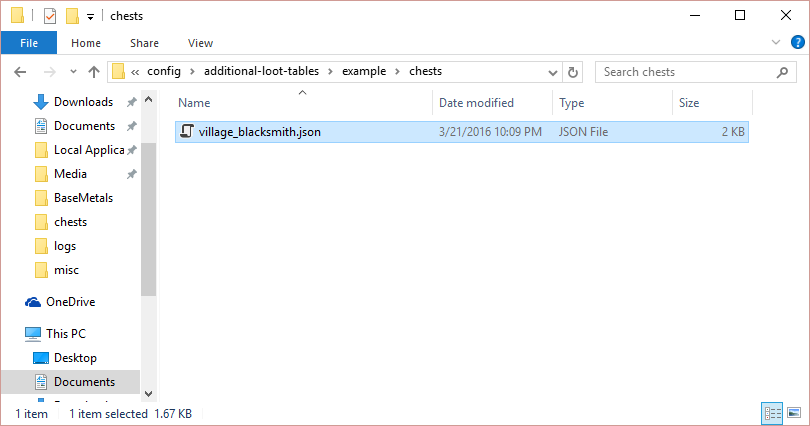Click the search magnifier icon
The image size is (810, 426).
click(783, 72)
